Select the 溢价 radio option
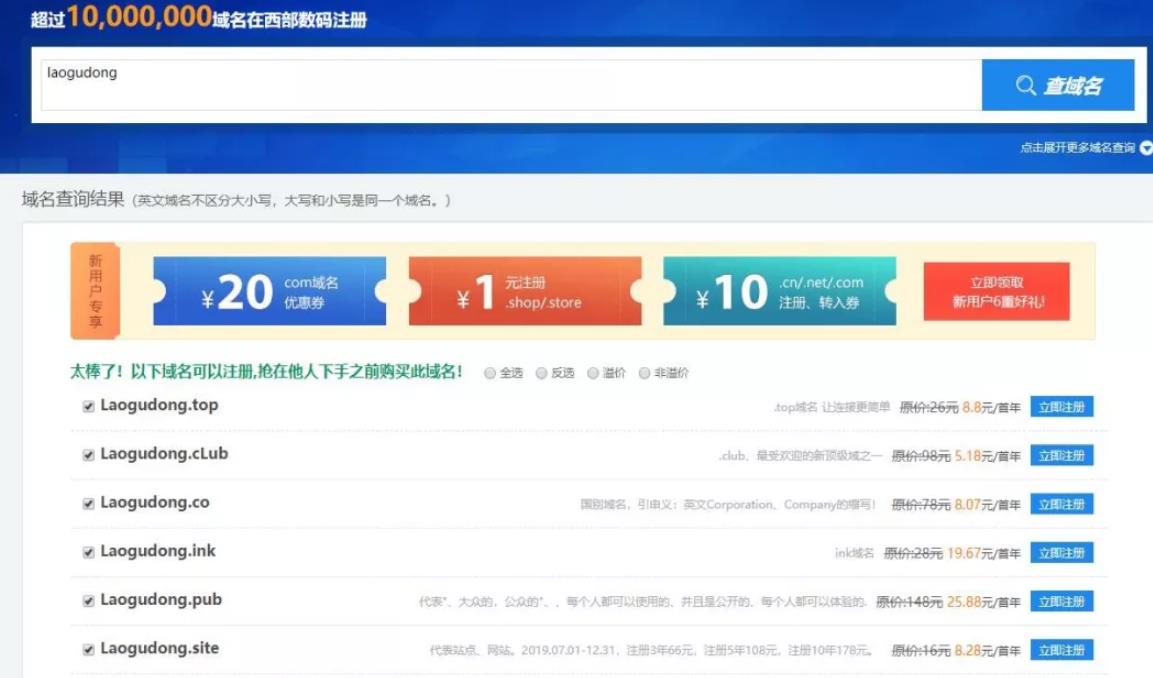This screenshot has width=1153, height=678. click(593, 373)
